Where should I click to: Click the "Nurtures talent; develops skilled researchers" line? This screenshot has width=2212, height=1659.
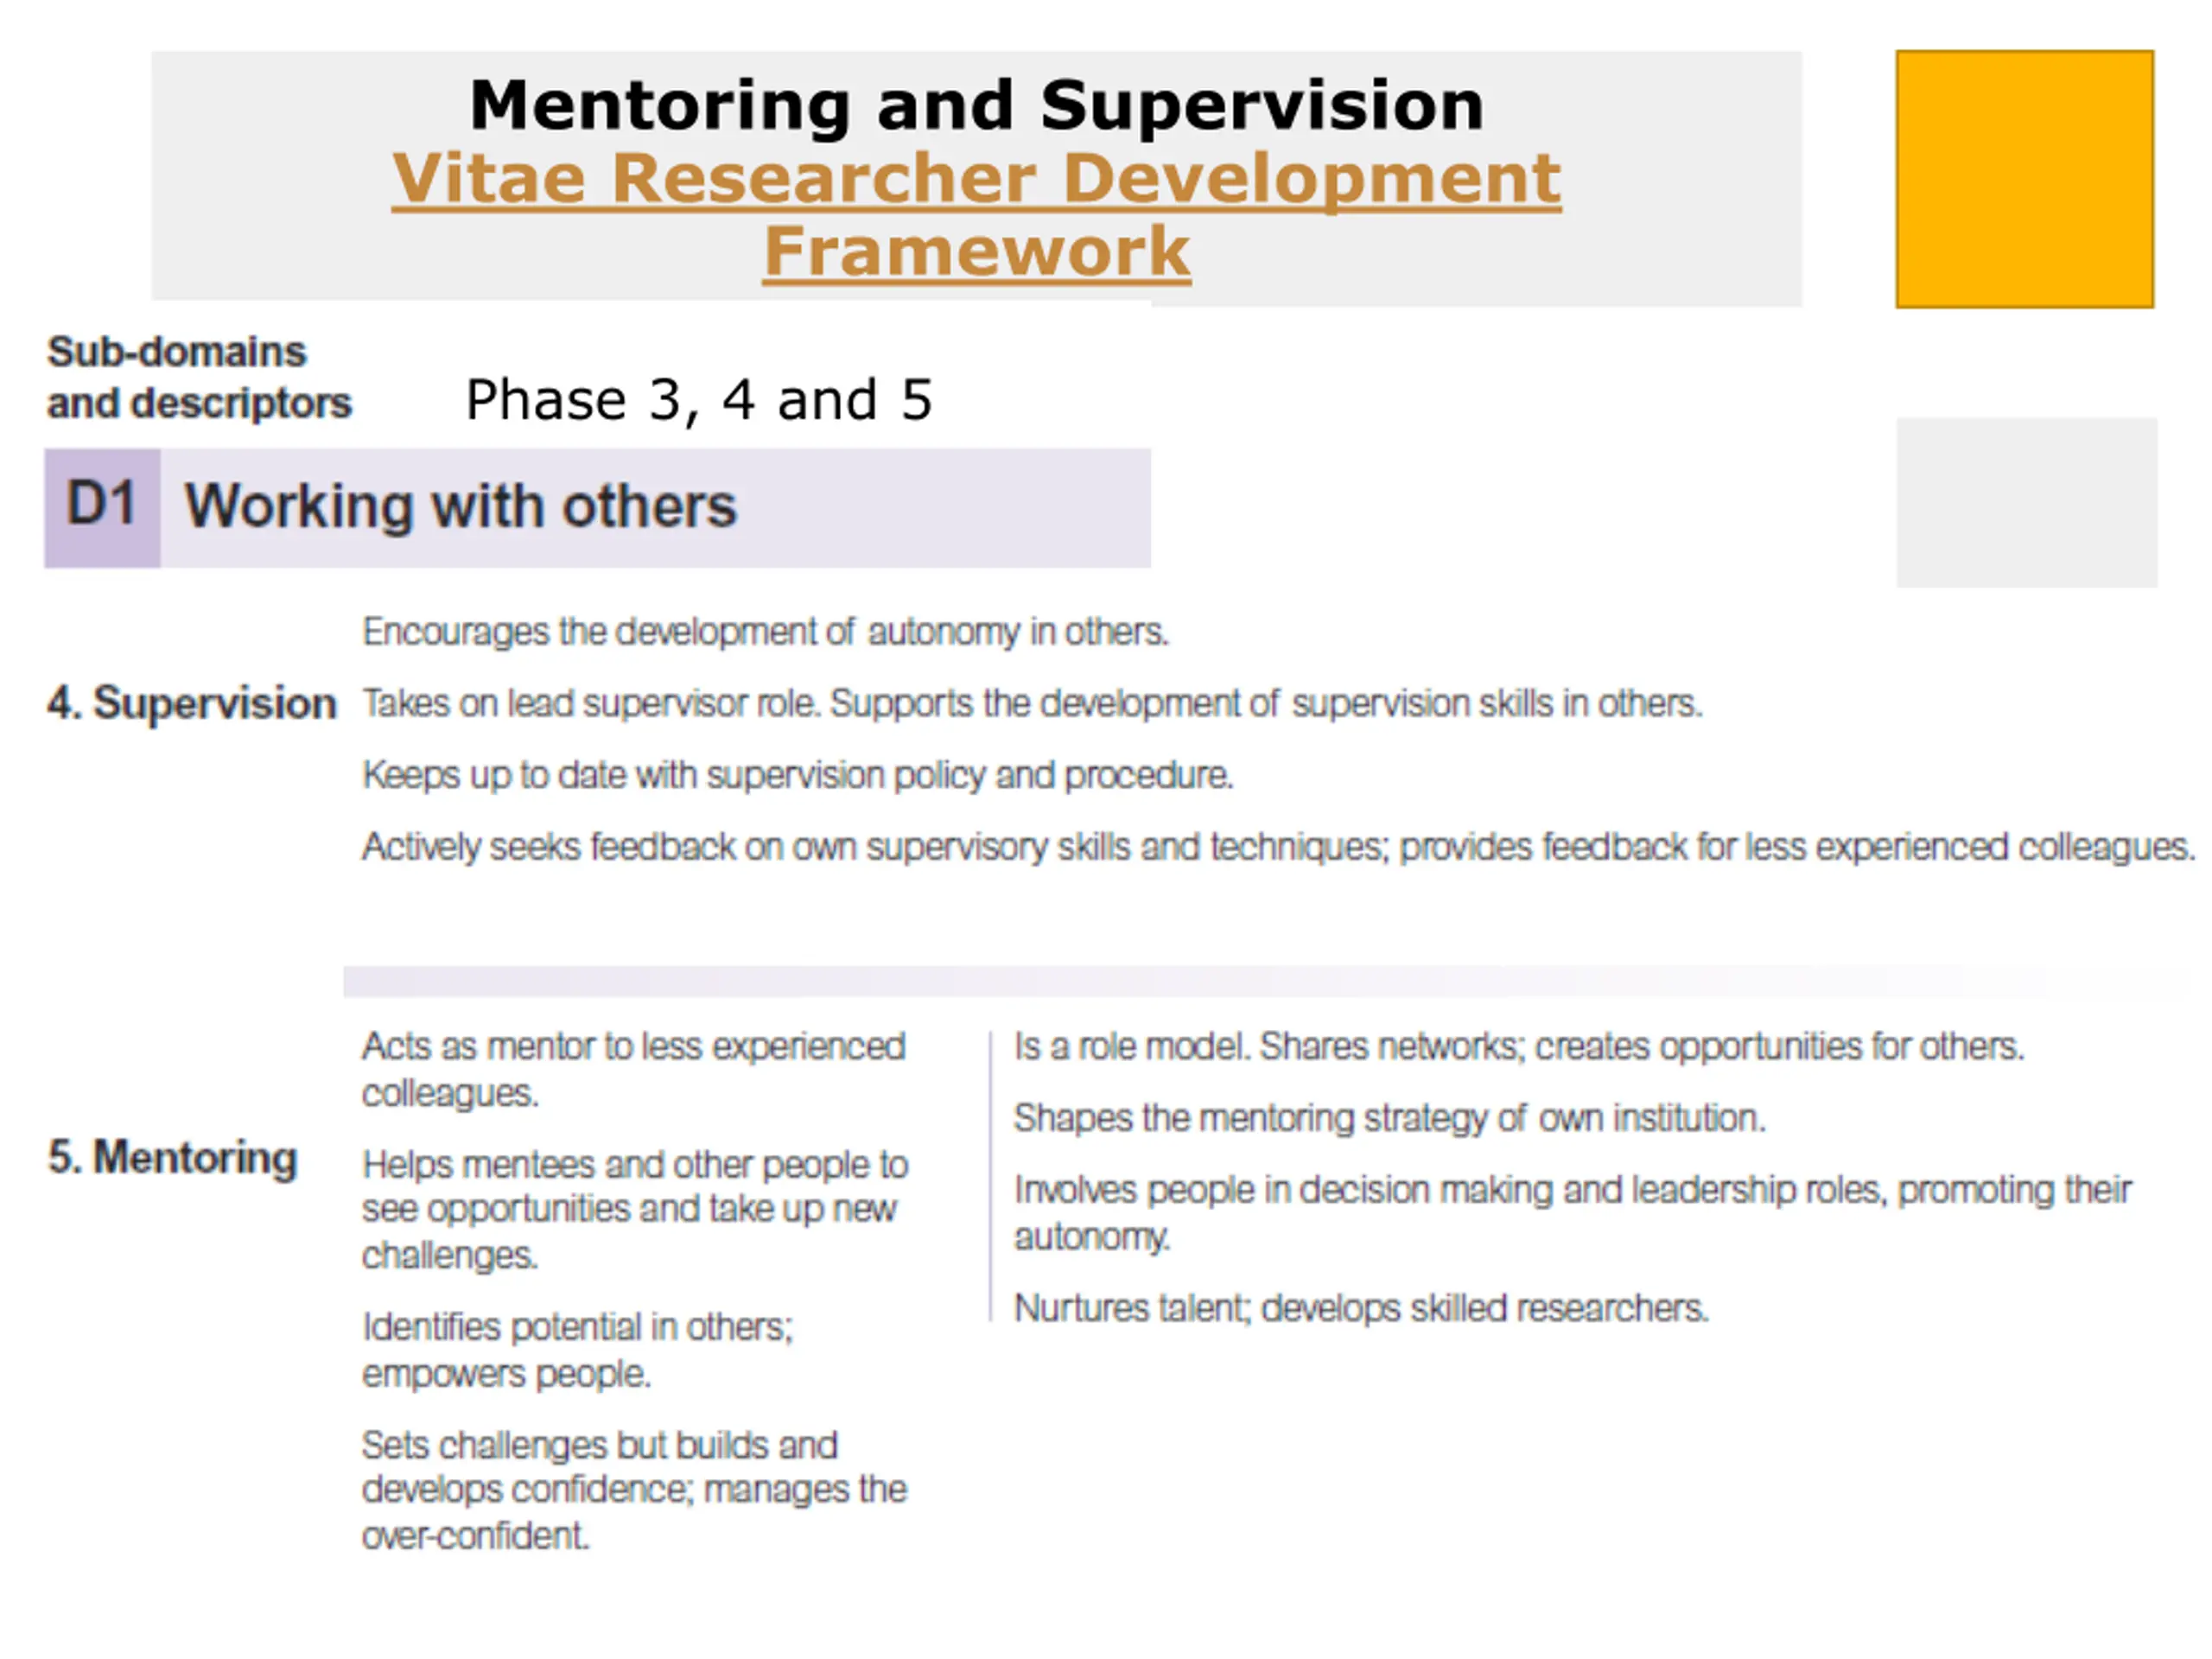(1361, 1308)
